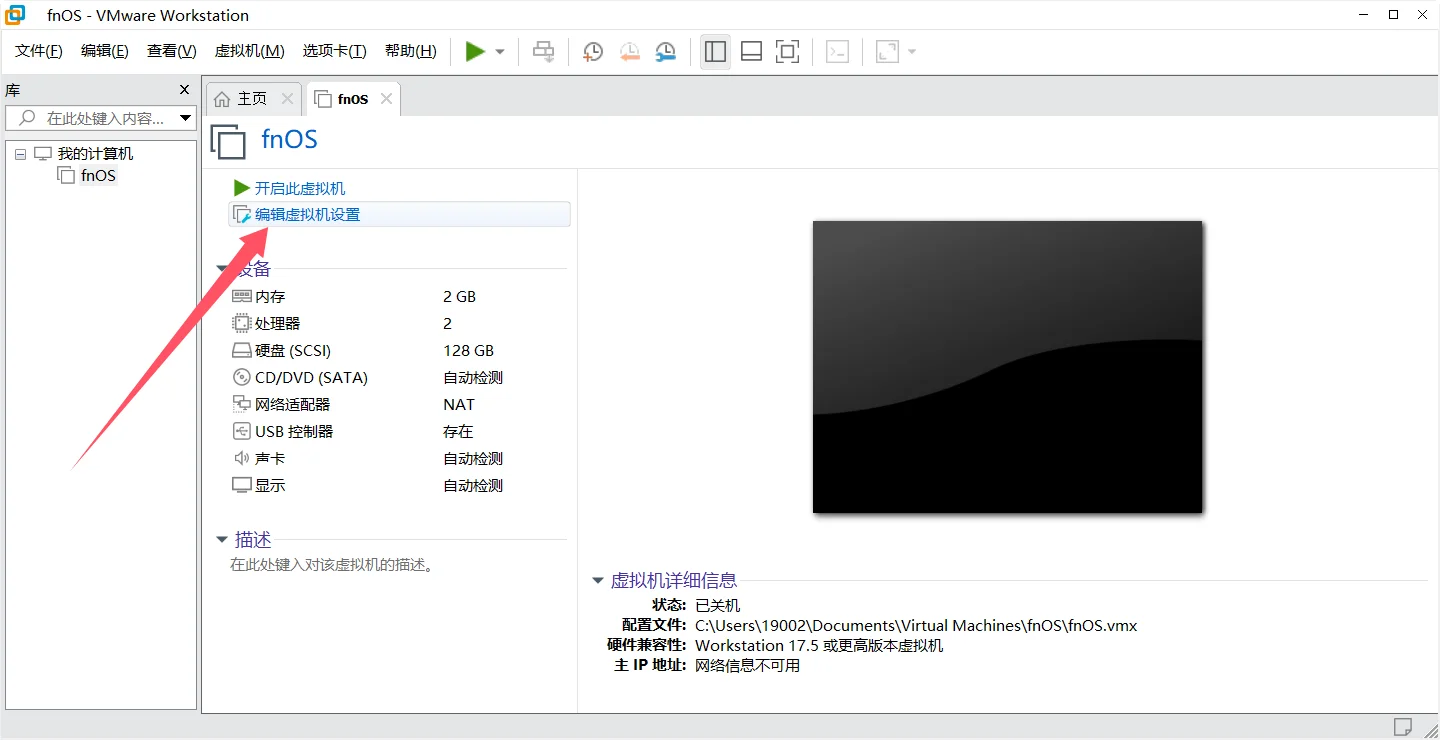1440x740 pixels.
Task: Select the 已关机 status text
Action: 717,606
